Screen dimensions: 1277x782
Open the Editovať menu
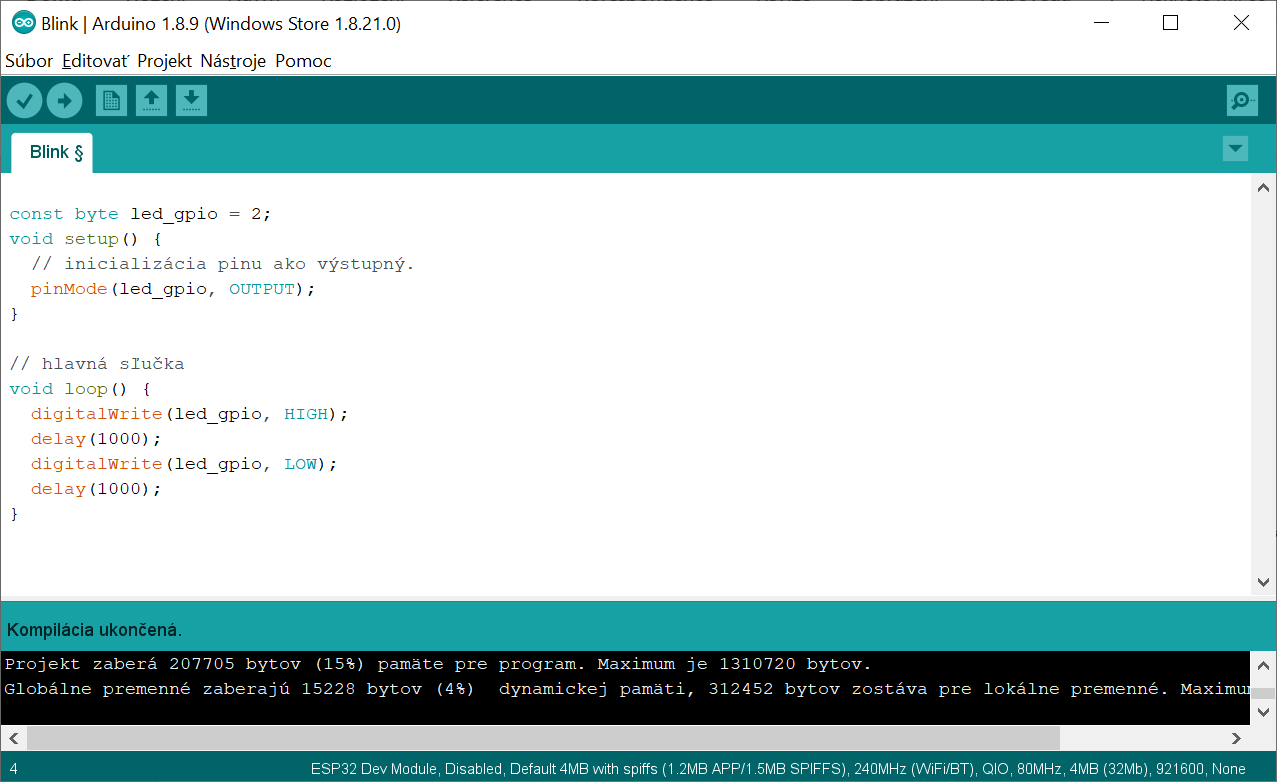(x=95, y=61)
